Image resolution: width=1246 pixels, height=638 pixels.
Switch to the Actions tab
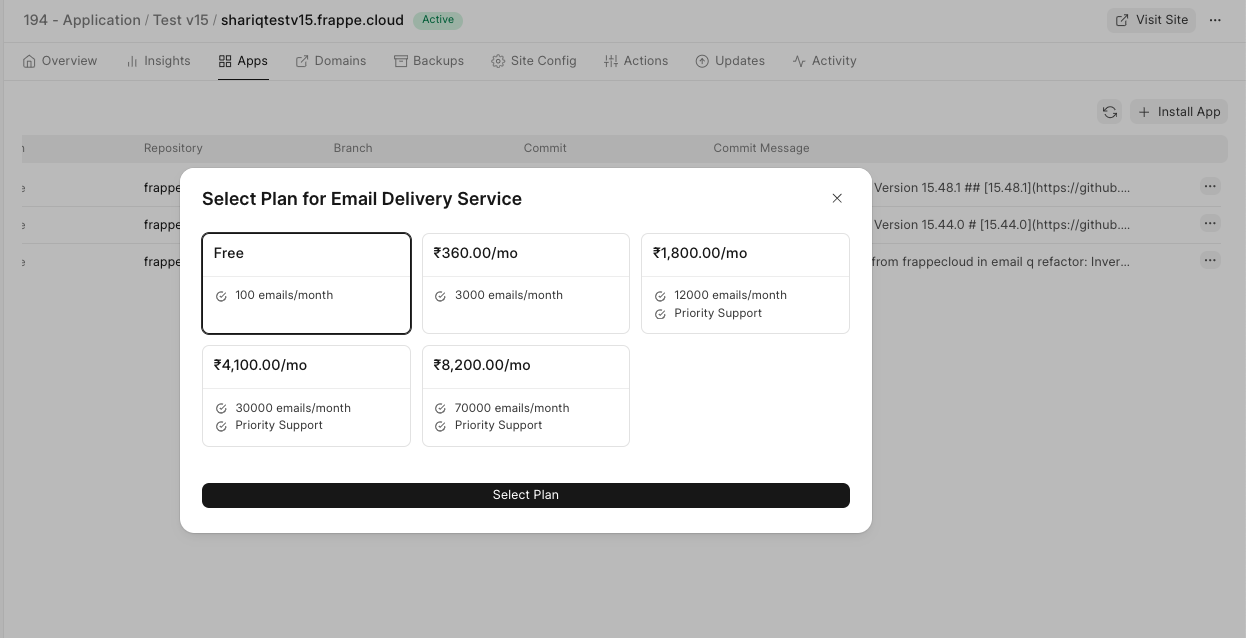[636, 61]
